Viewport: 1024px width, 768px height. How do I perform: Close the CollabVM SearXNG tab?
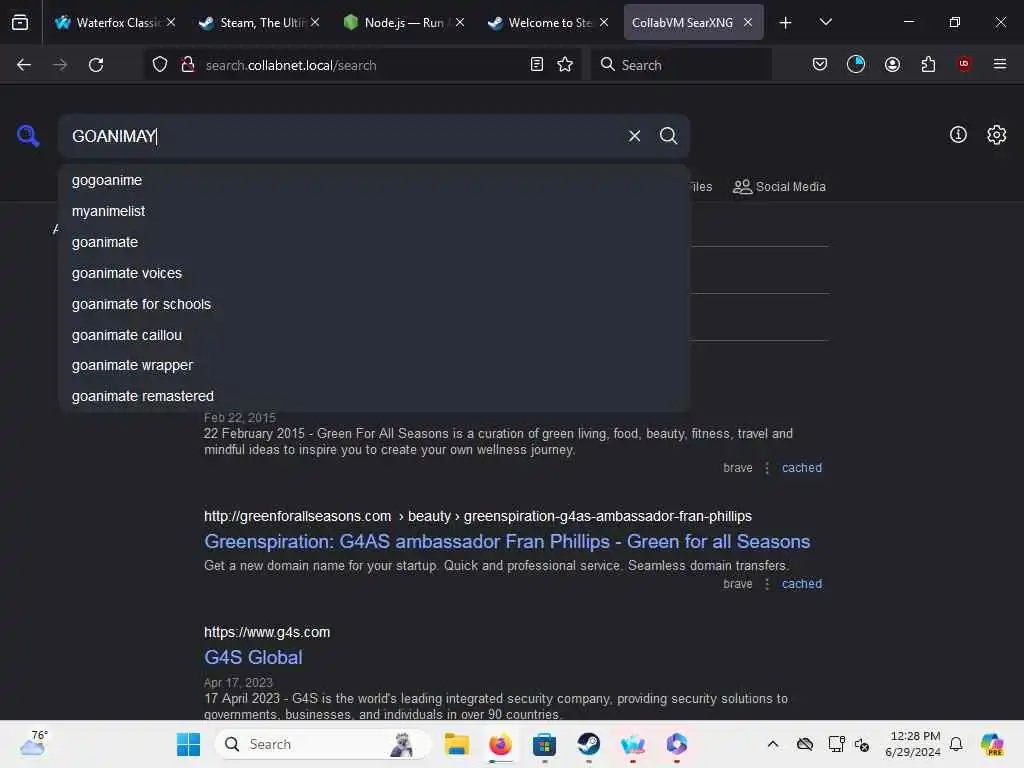tap(748, 22)
